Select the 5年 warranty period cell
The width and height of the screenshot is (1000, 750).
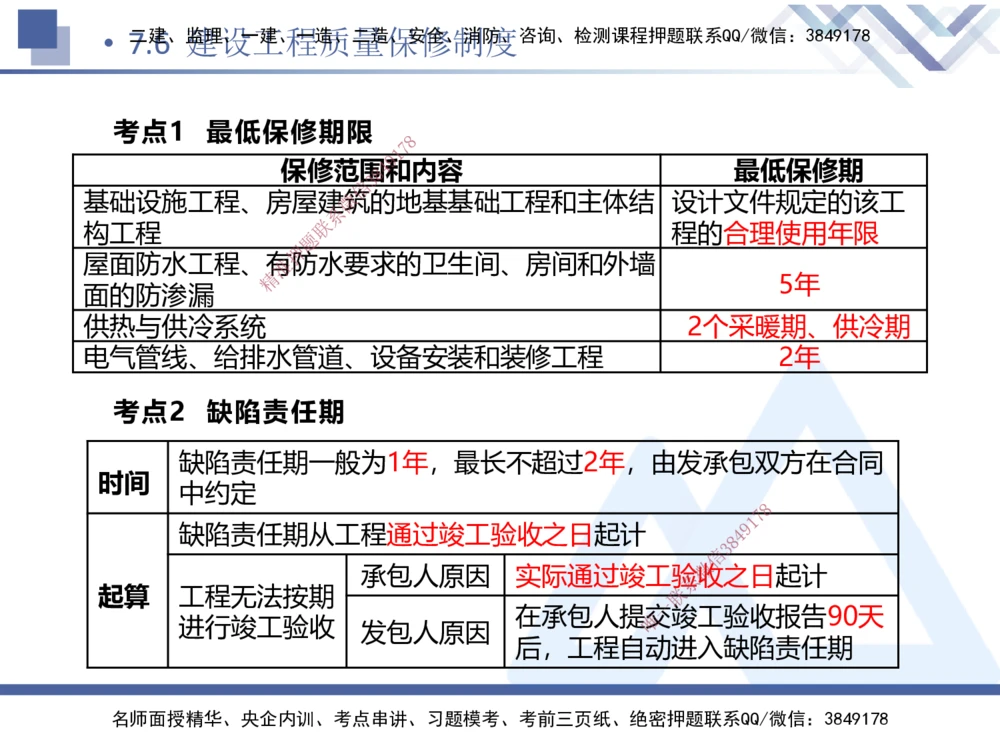pos(800,283)
